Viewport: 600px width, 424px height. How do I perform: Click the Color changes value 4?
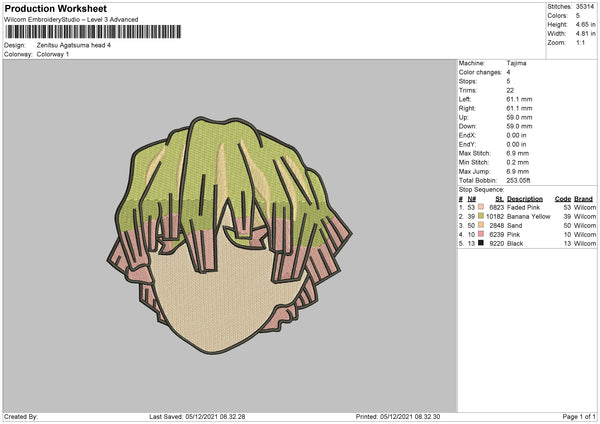[508, 72]
